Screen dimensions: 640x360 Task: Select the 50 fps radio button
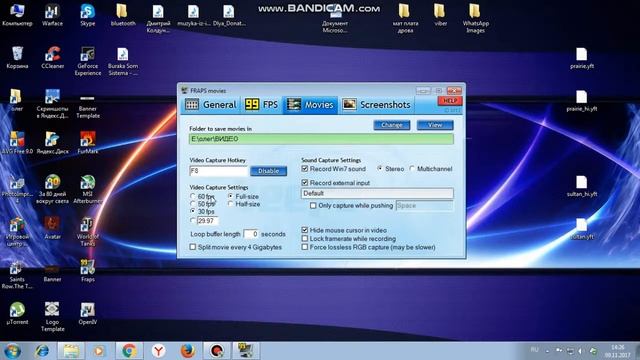coord(193,204)
